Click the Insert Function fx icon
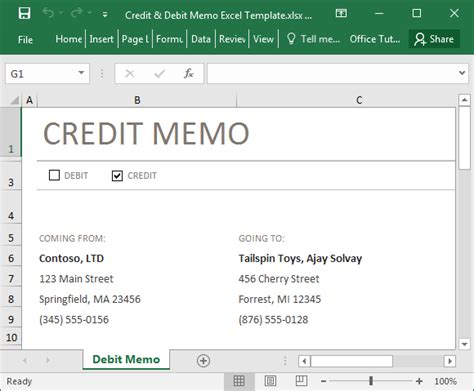The width and height of the screenshot is (474, 391). pos(189,73)
